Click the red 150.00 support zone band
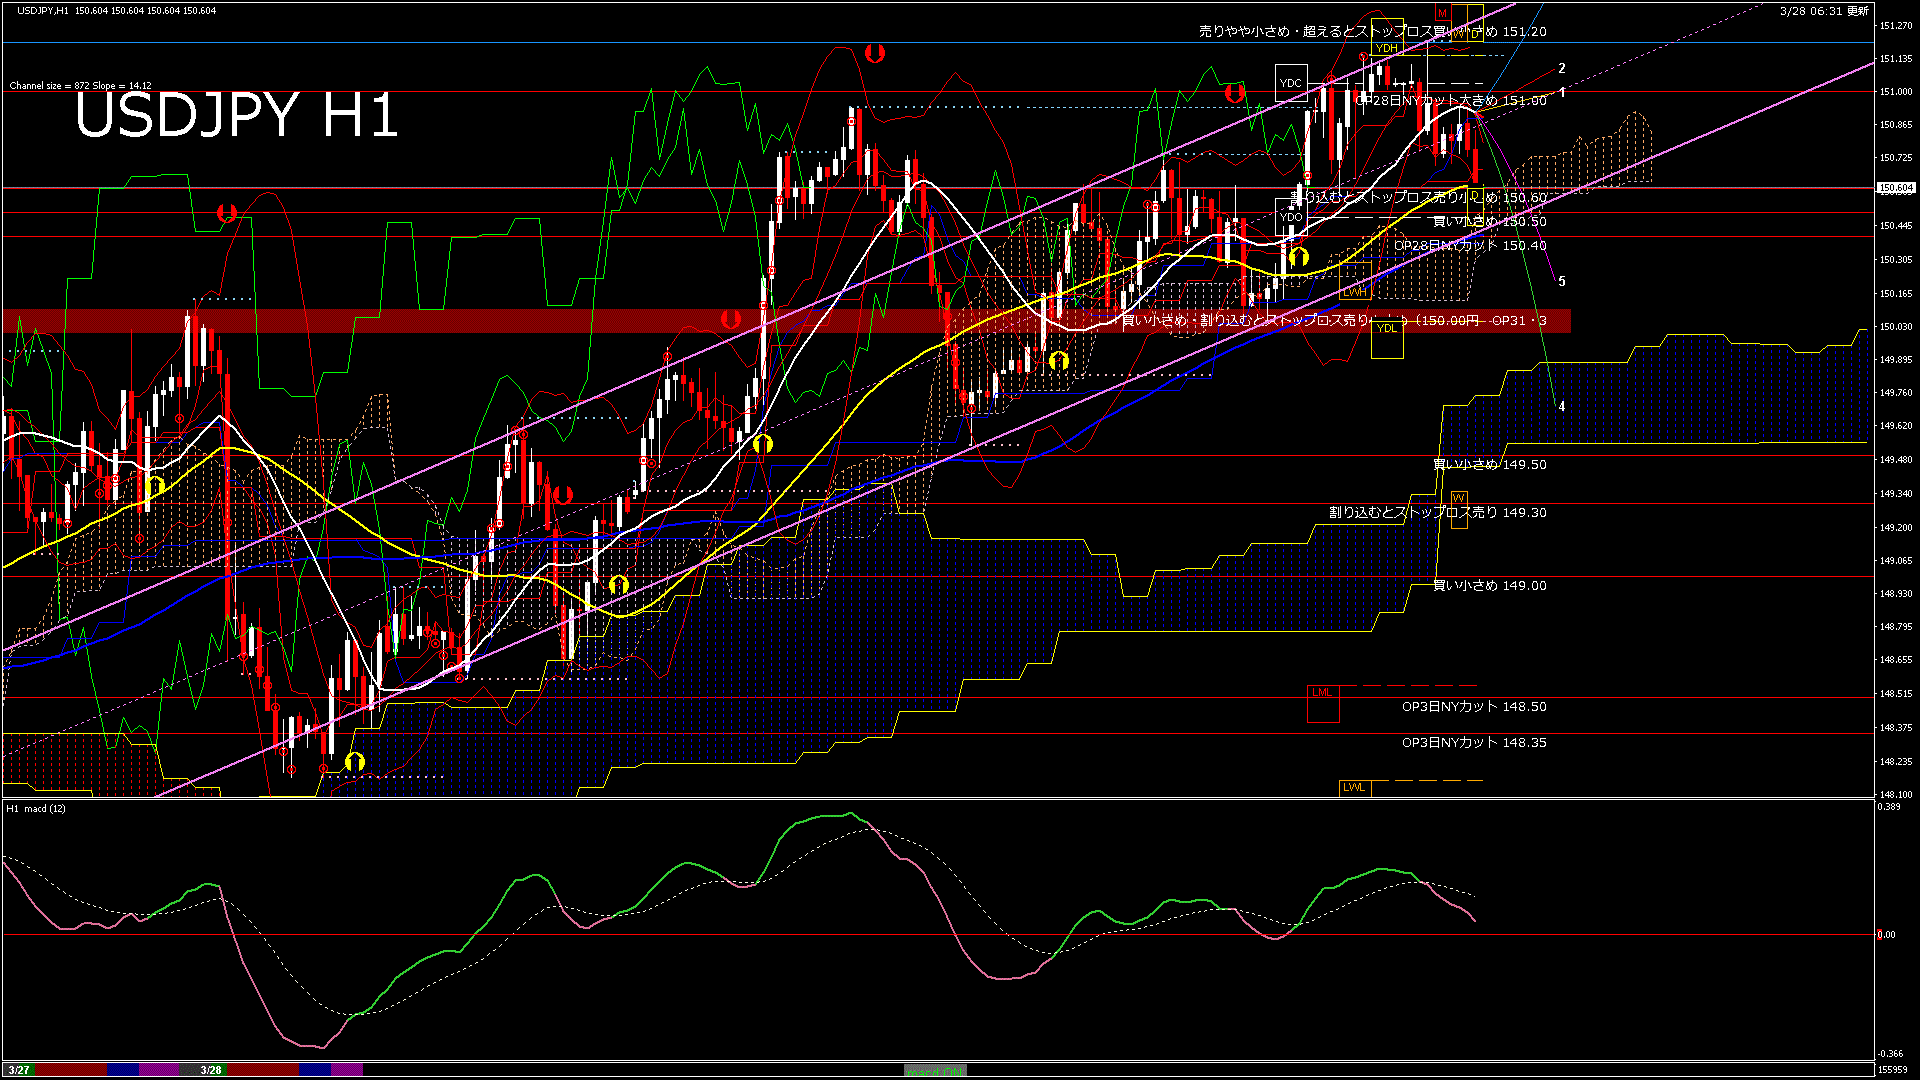This screenshot has width=1920, height=1080. pos(500,320)
